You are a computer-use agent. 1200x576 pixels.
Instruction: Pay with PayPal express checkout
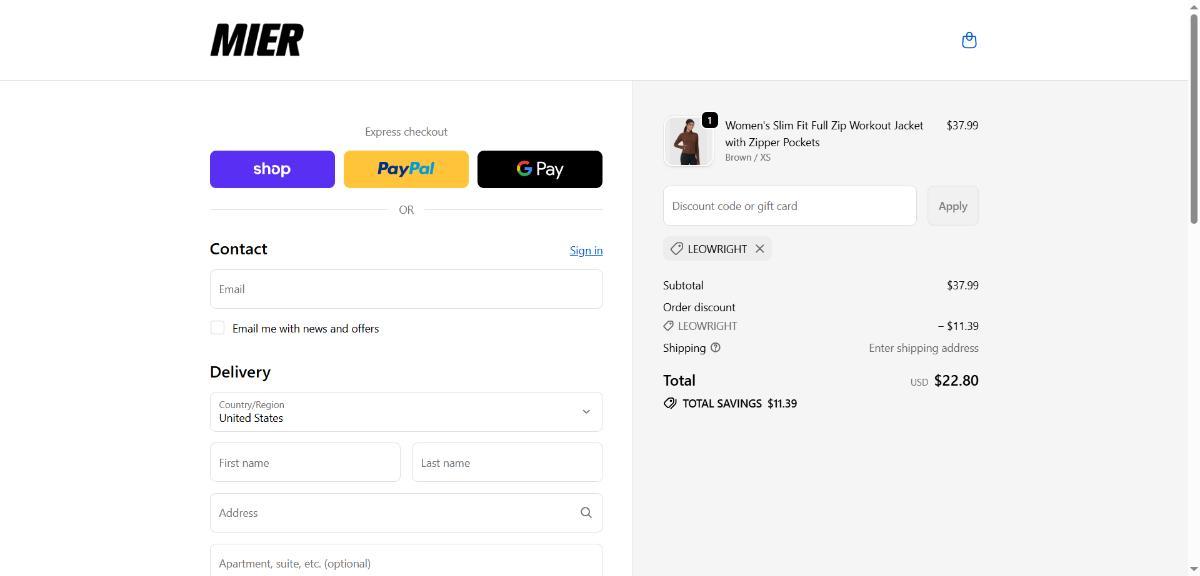(406, 169)
